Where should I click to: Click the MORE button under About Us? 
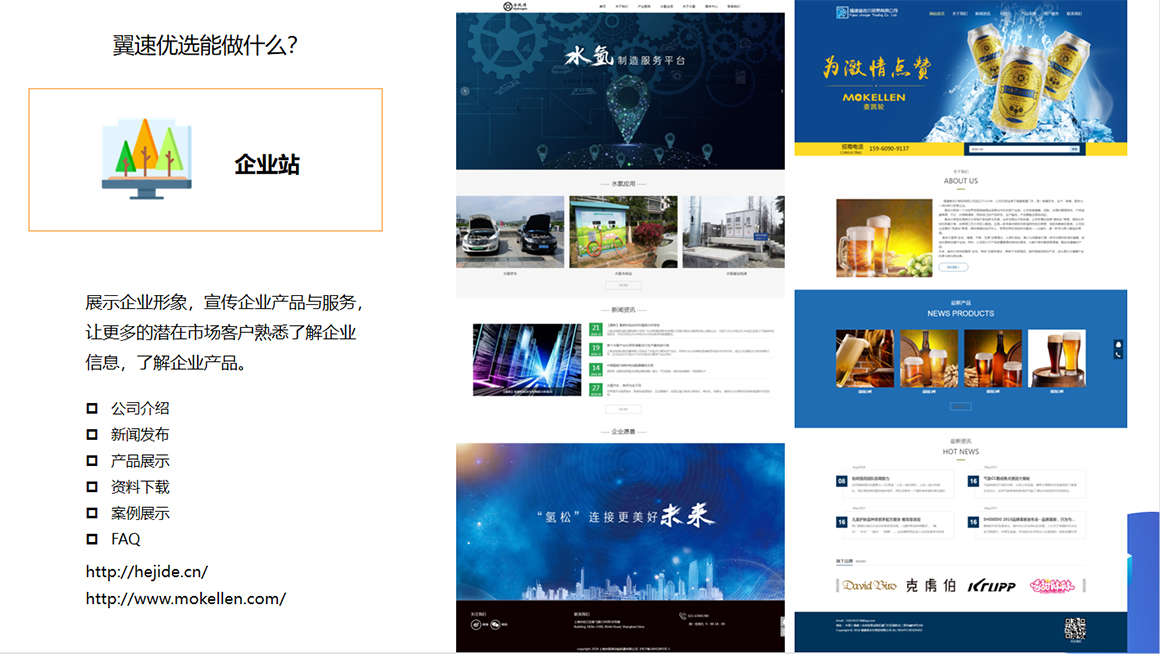click(954, 267)
